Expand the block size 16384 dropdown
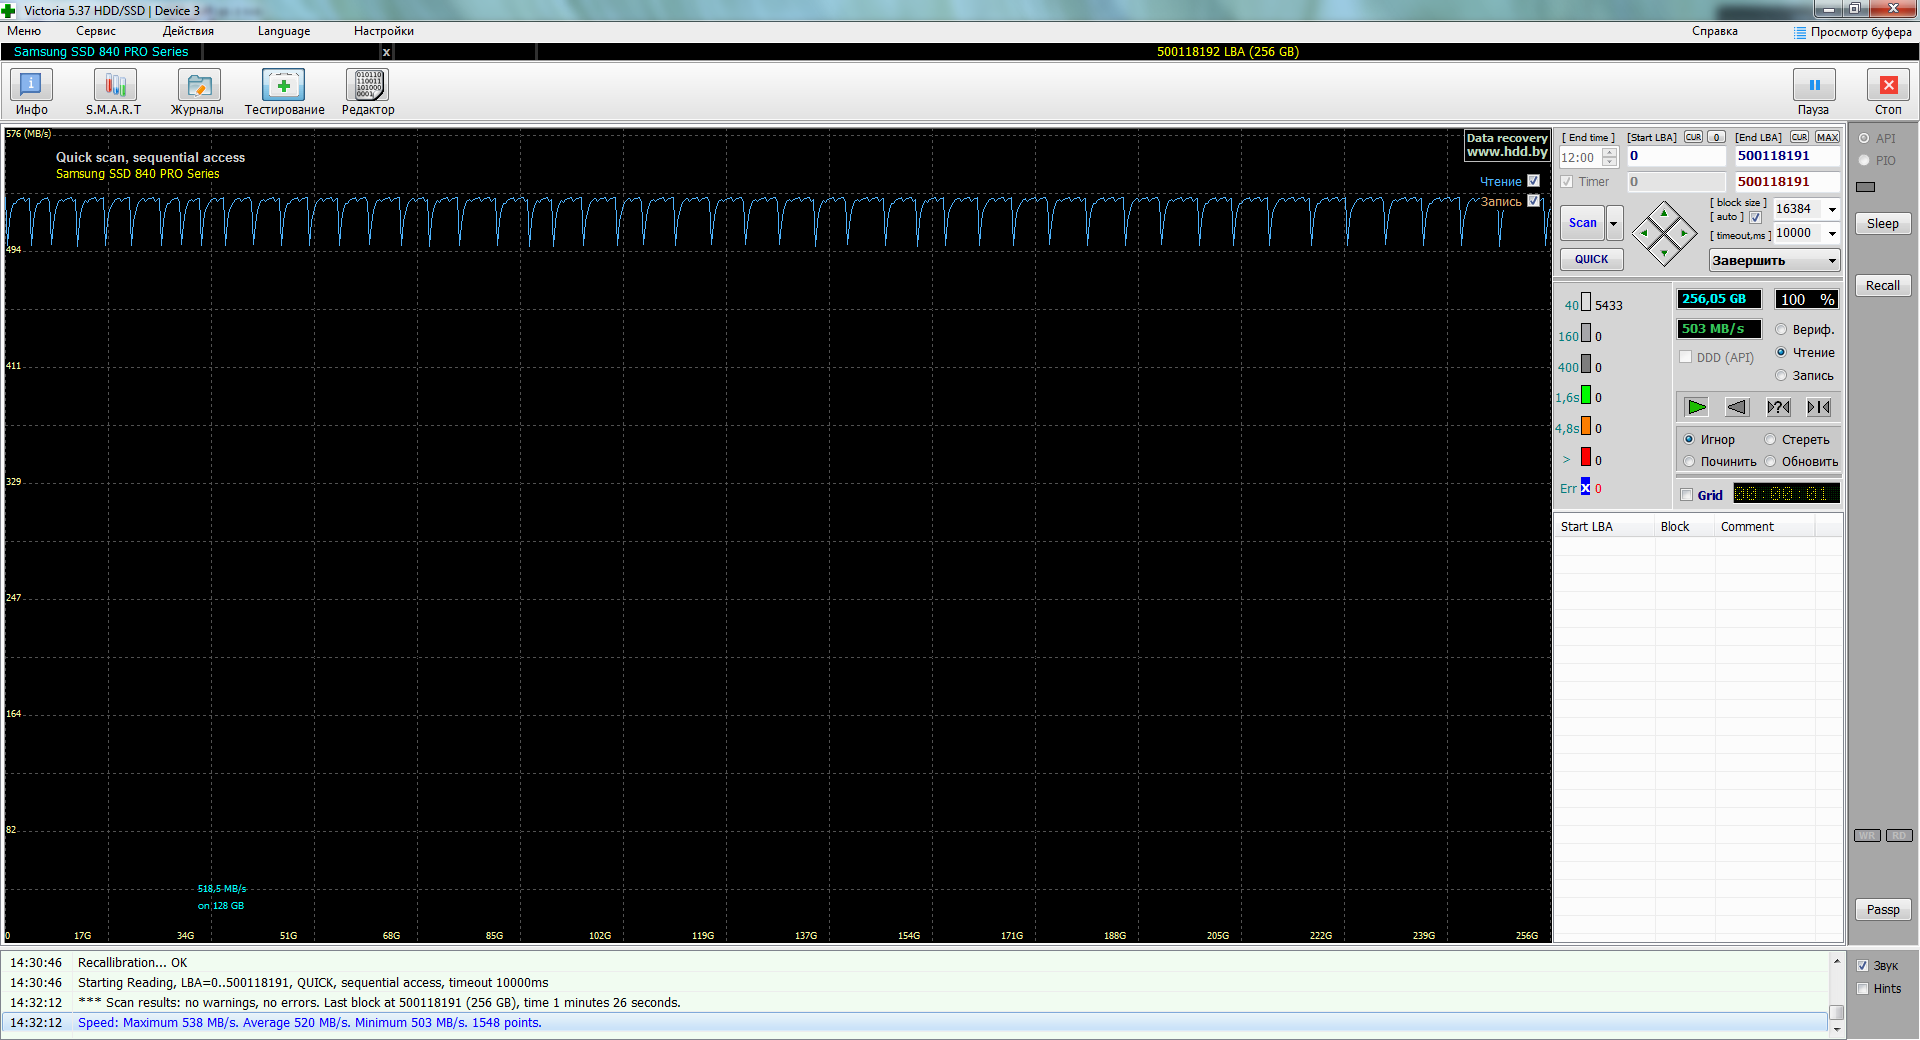The image size is (1920, 1040). click(1832, 209)
